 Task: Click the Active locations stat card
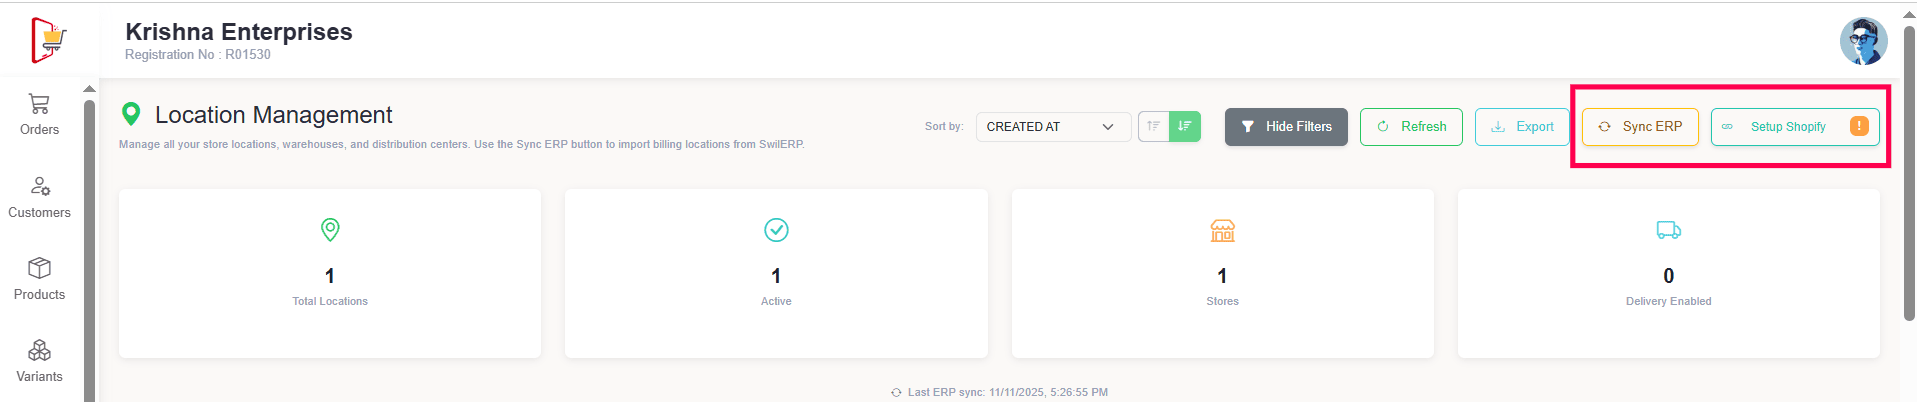[776, 273]
